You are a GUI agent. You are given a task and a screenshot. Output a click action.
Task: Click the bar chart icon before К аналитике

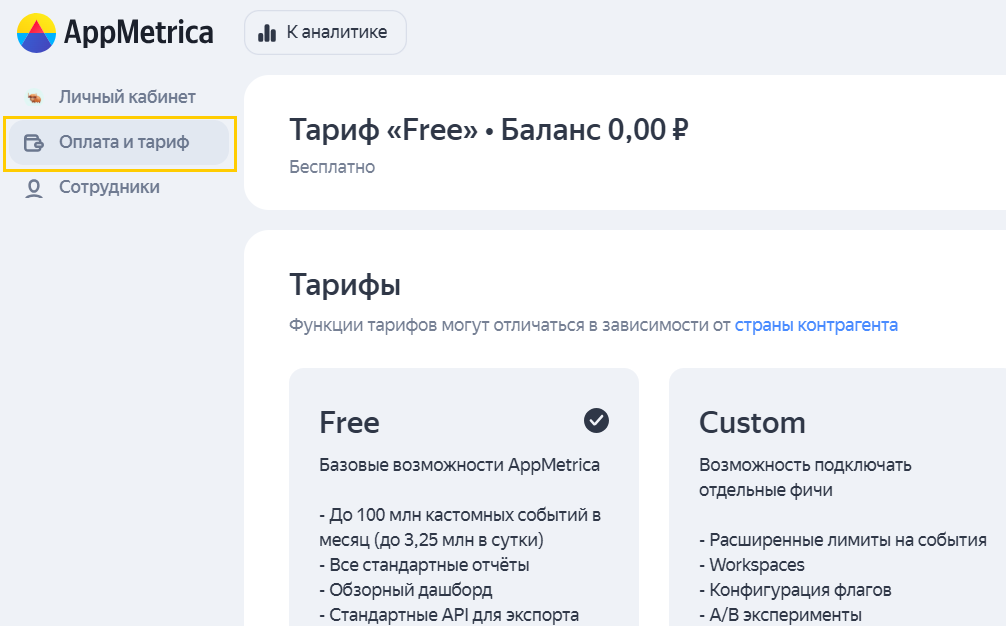point(267,33)
